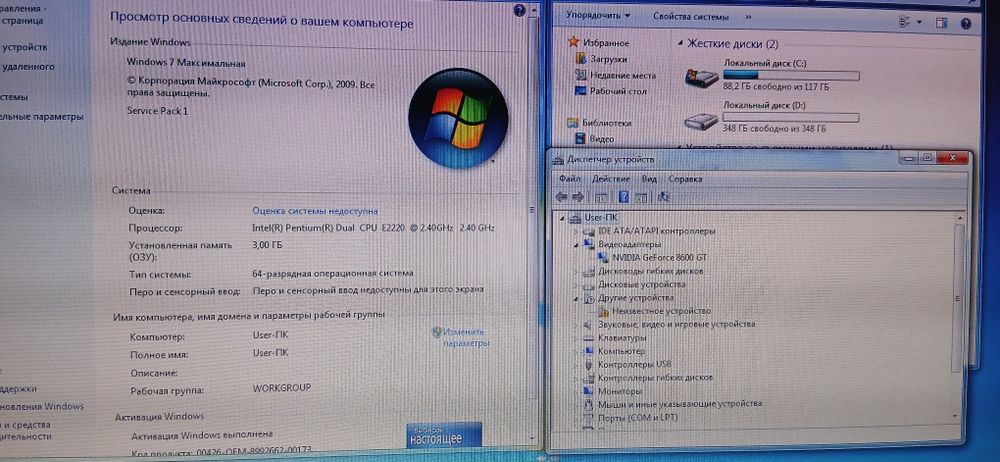Viewport: 1000px width, 462px height.
Task: Click the Клавиатуры keyboard icon
Action: pos(590,338)
